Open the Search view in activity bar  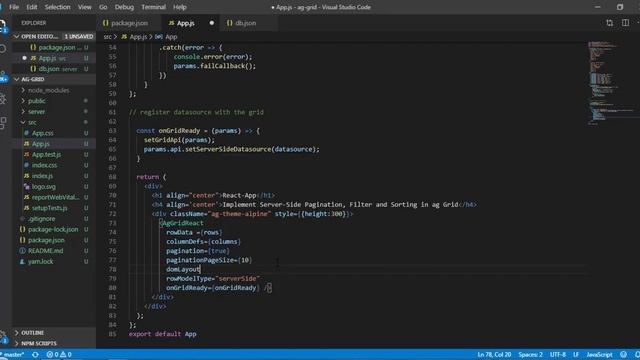click(3, 49)
